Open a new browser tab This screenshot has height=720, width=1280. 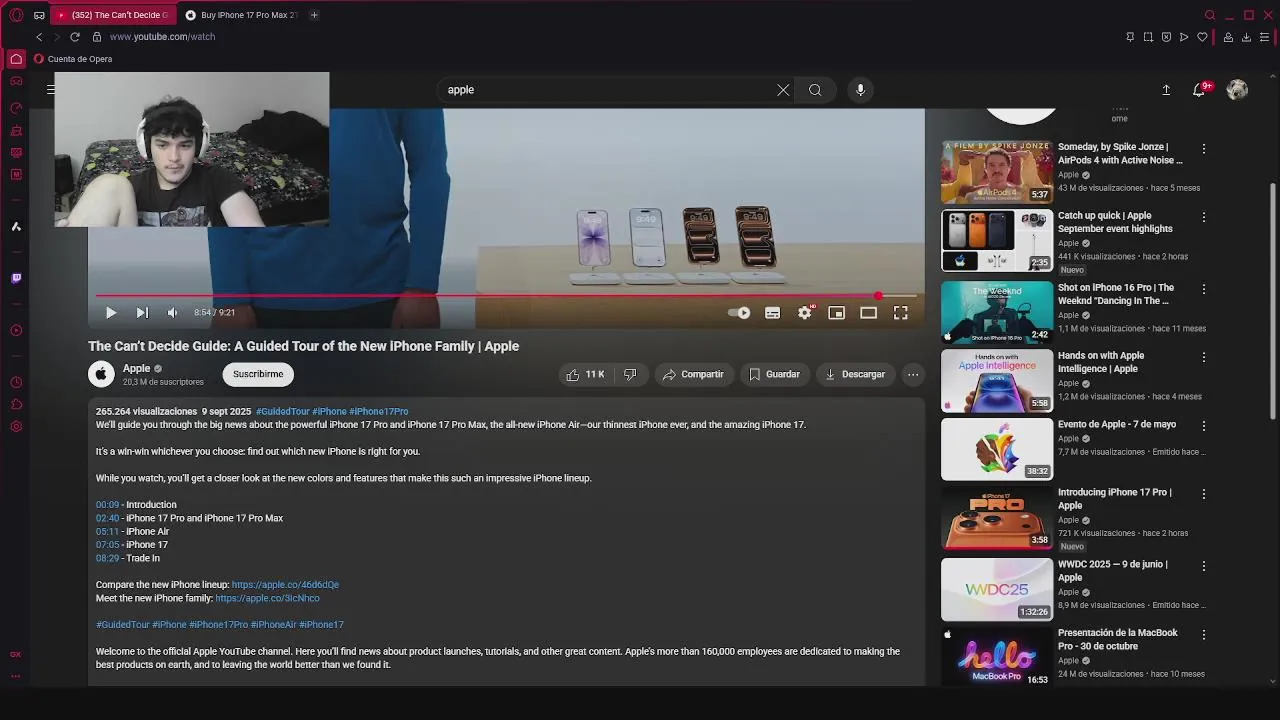(x=314, y=15)
